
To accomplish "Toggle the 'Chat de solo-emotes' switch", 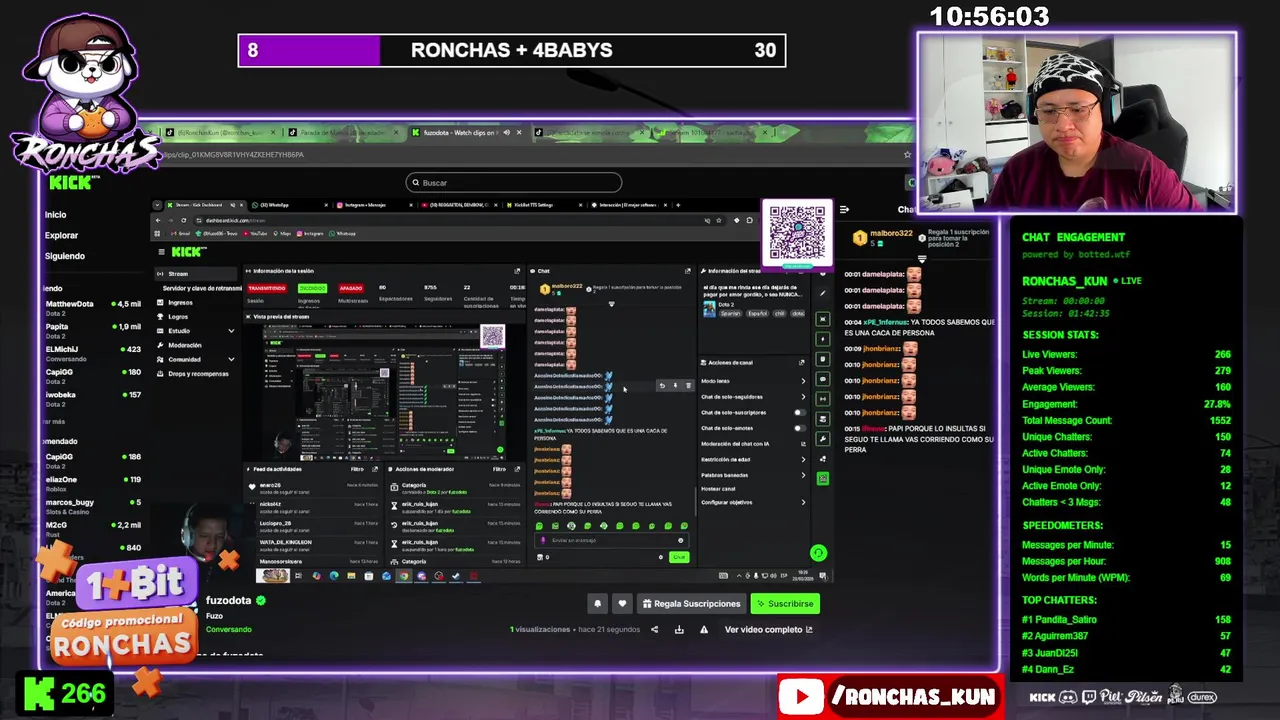I will coord(799,428).
